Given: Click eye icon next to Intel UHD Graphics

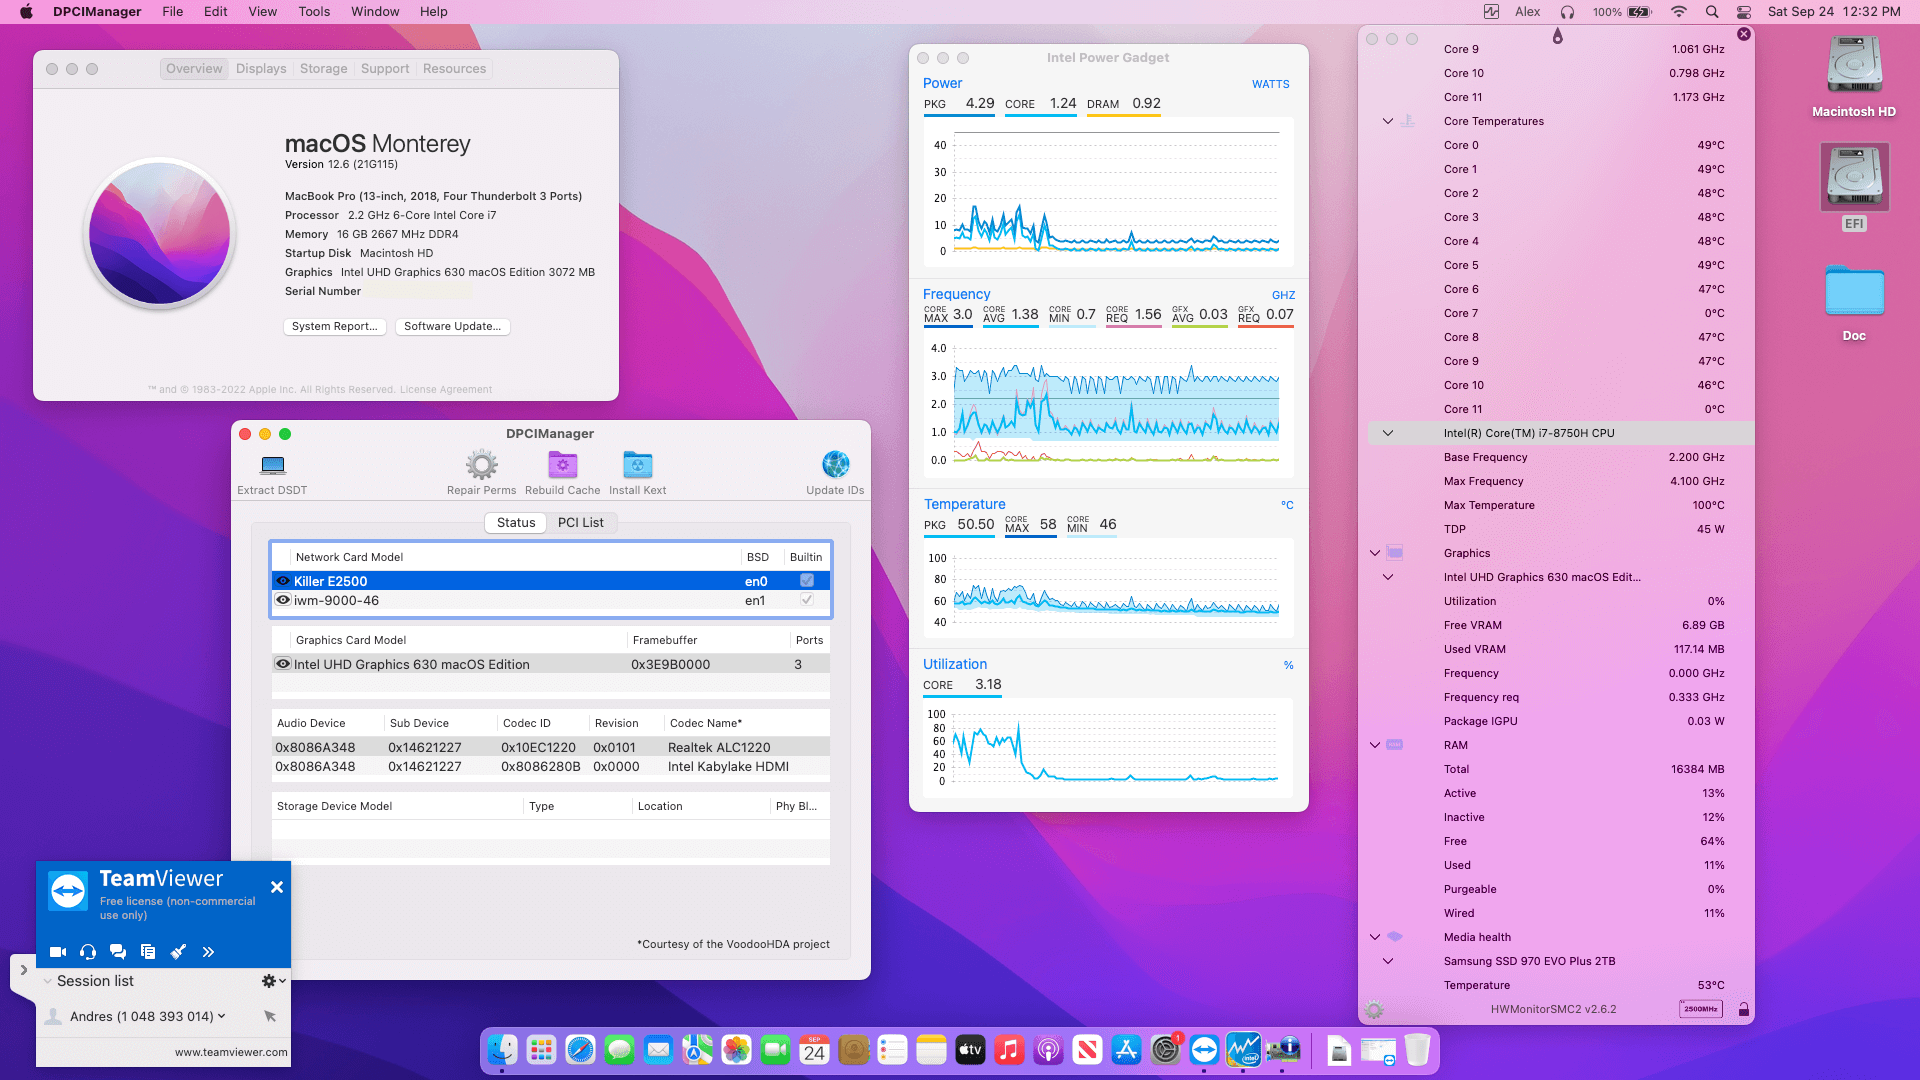Looking at the screenshot, I should (x=283, y=664).
